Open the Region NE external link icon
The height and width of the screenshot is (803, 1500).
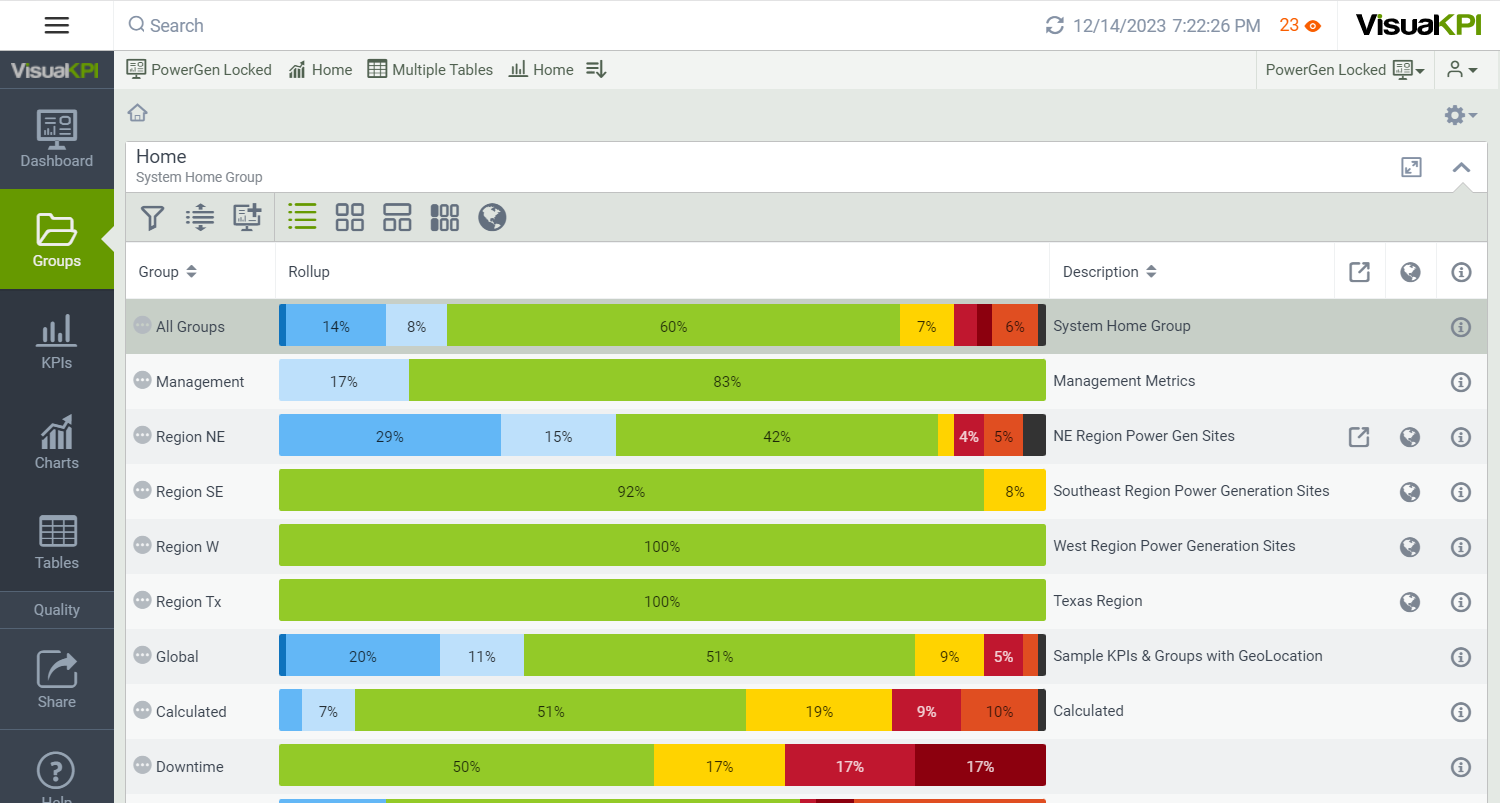pyautogui.click(x=1359, y=437)
